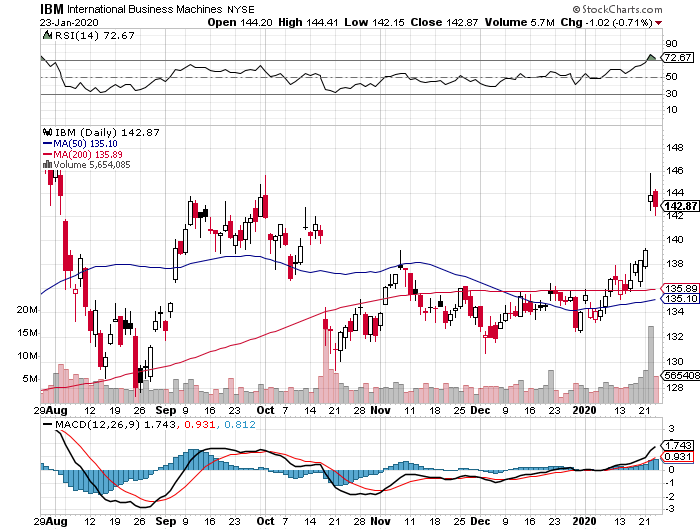700x530 pixels.
Task: Click the RSI(14) 72.67 legend label
Action: click(94, 36)
